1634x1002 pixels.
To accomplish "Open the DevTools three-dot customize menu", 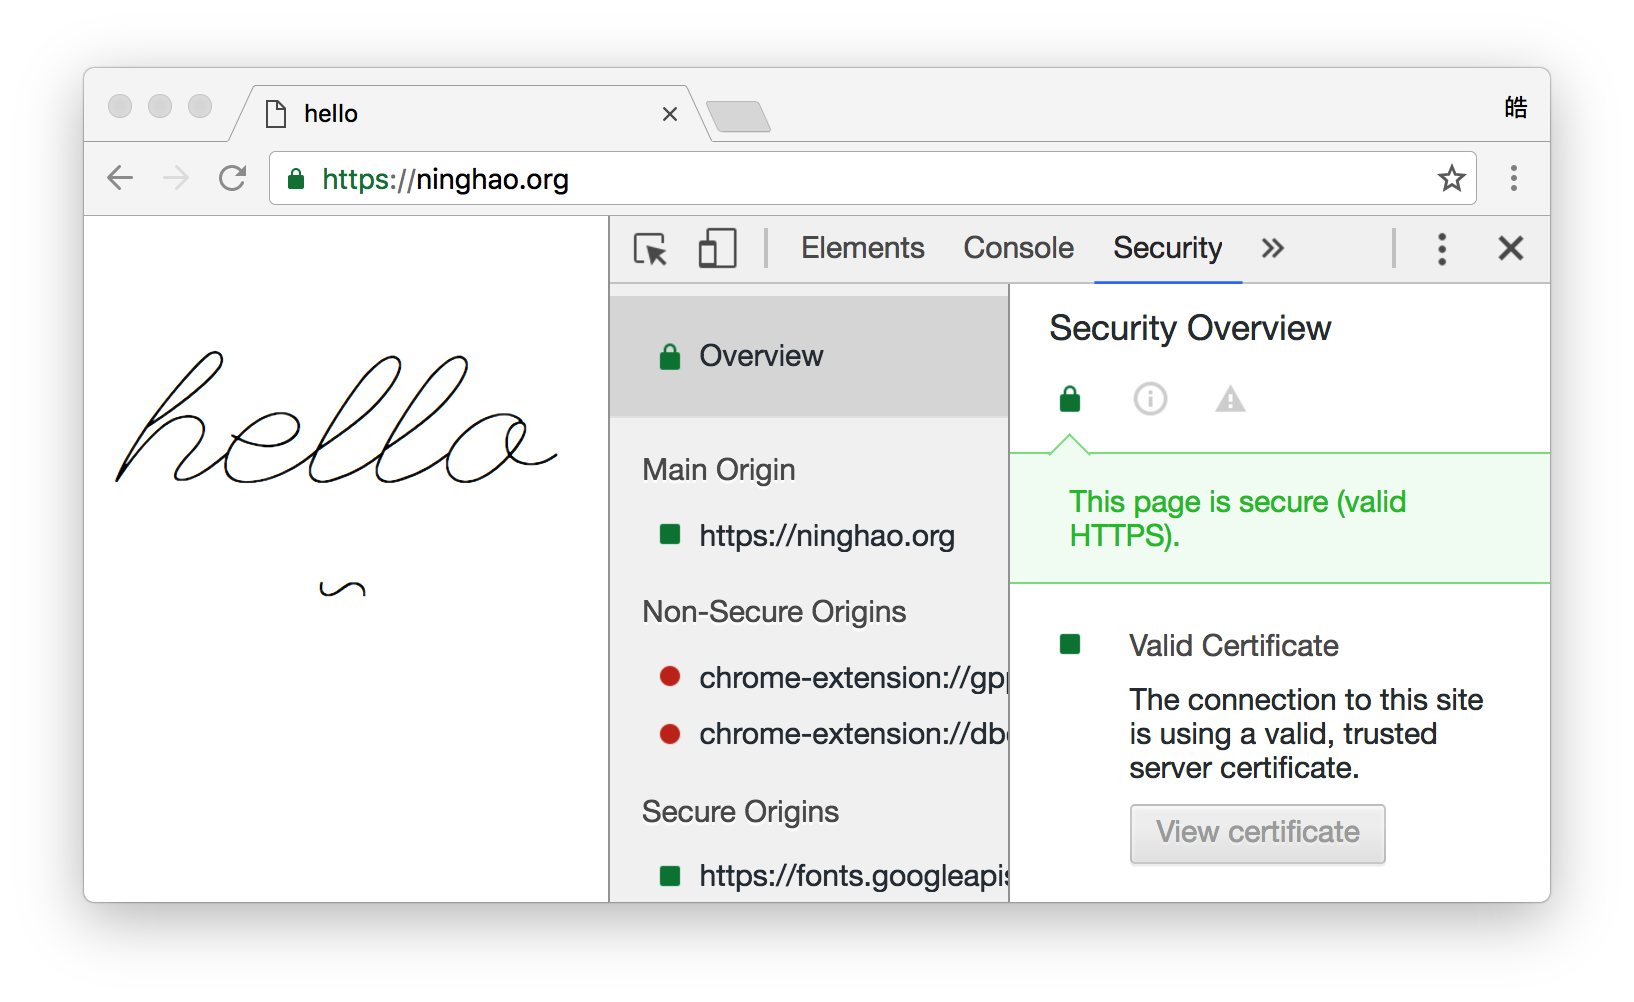I will (1441, 249).
